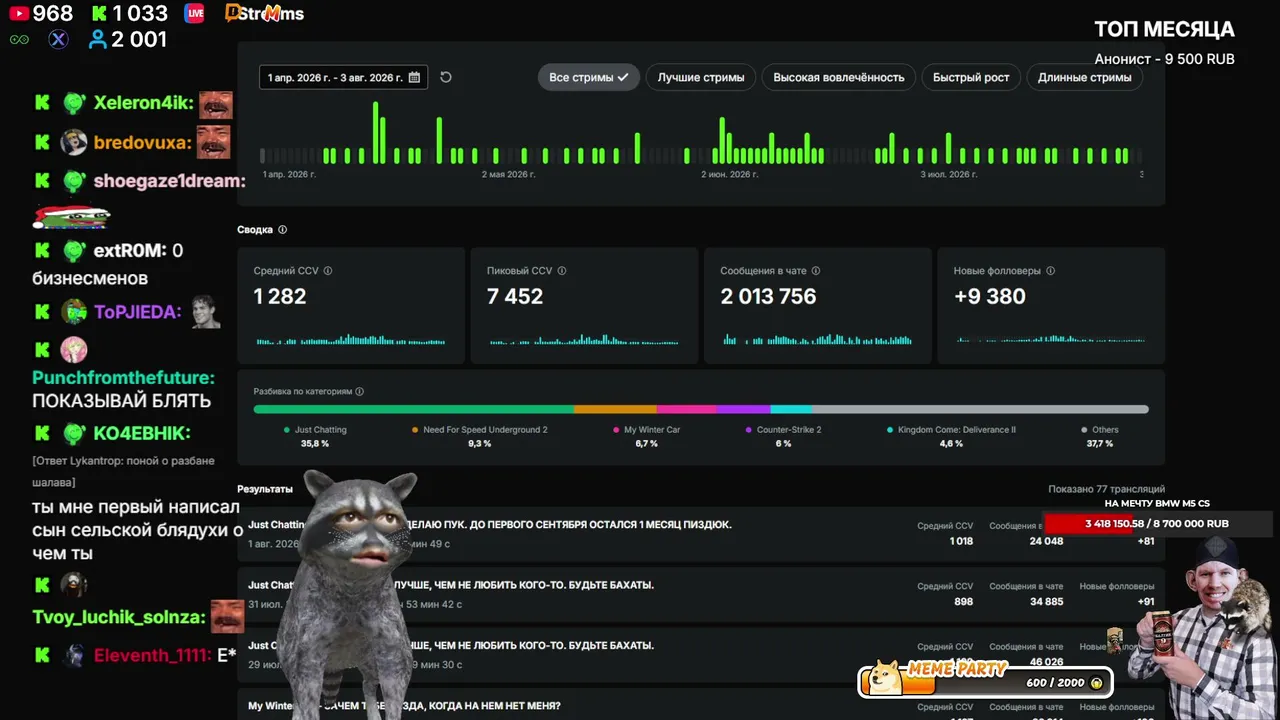Show info for Новые фолловеры card
The width and height of the screenshot is (1280, 720).
[1050, 271]
